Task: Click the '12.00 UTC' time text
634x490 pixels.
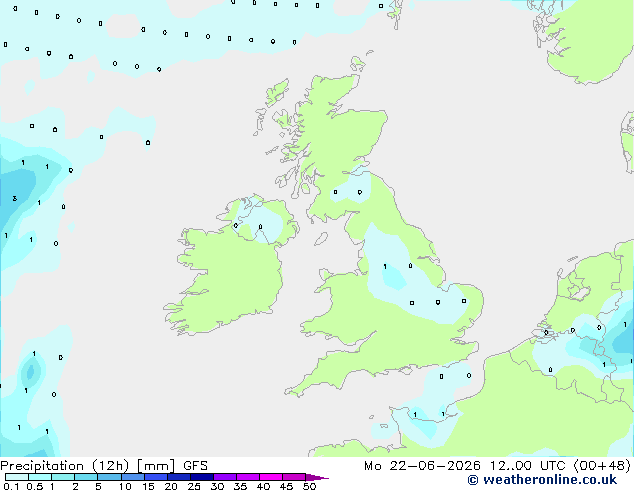Action: pos(527,466)
